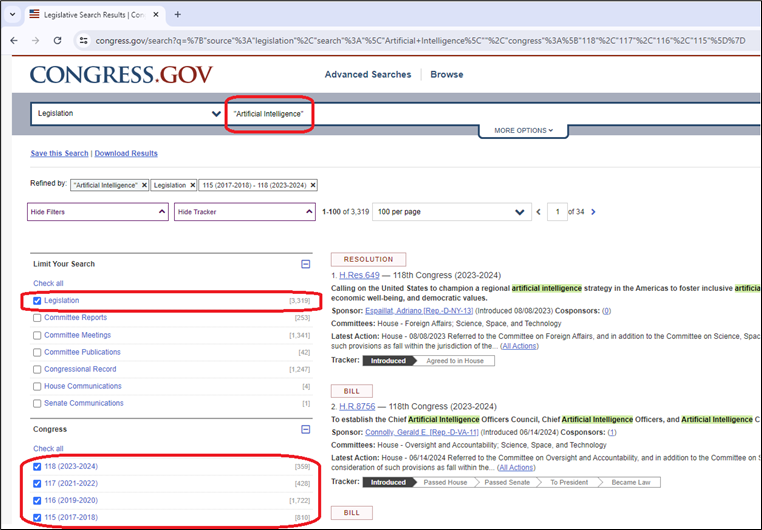Image resolution: width=762 pixels, height=530 pixels.
Task: Click the "Artificial Intelligence" search input field
Action: click(491, 114)
